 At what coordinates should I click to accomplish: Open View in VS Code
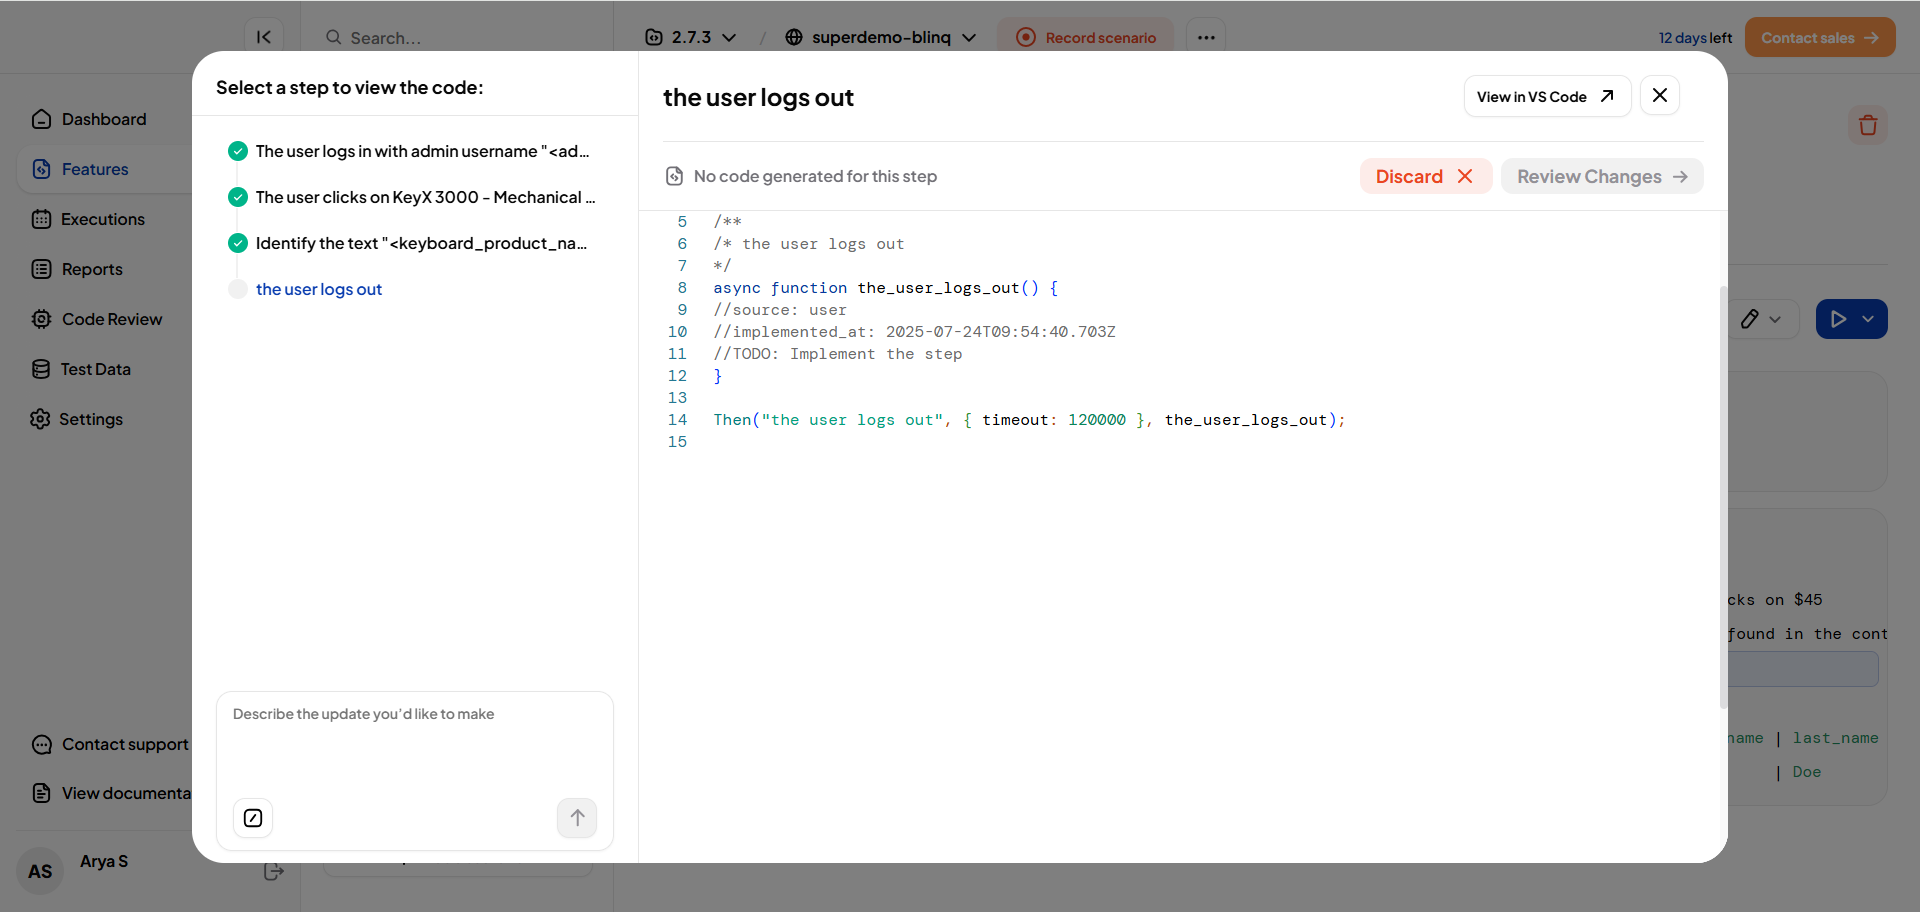pyautogui.click(x=1546, y=96)
